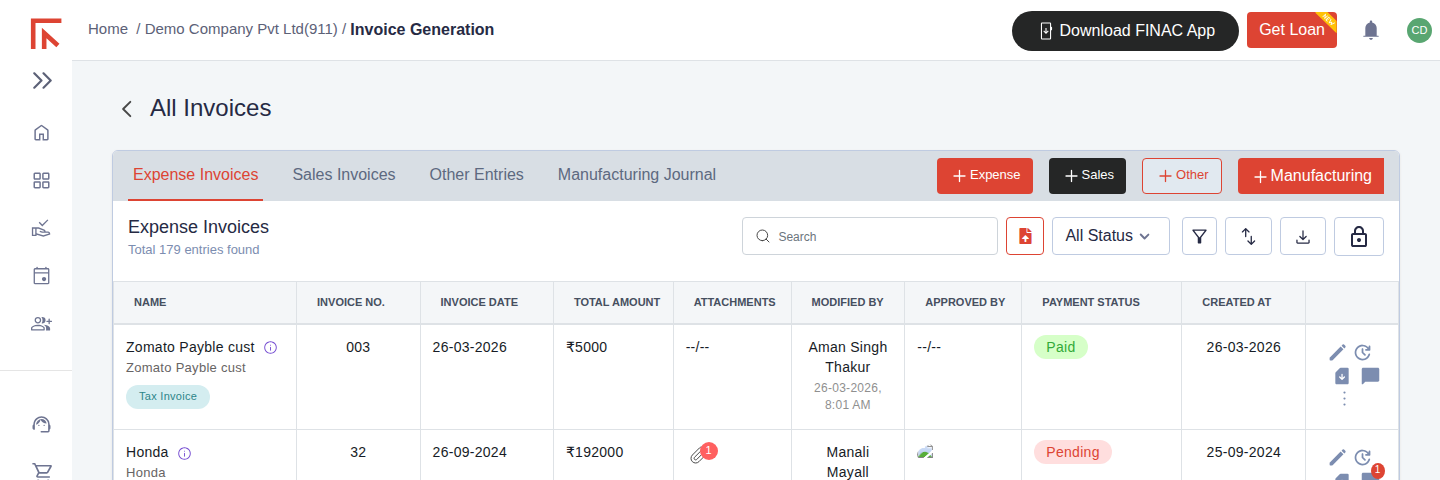1440x480 pixels.
Task: Open the calendar icon in sidebar
Action: (41, 276)
